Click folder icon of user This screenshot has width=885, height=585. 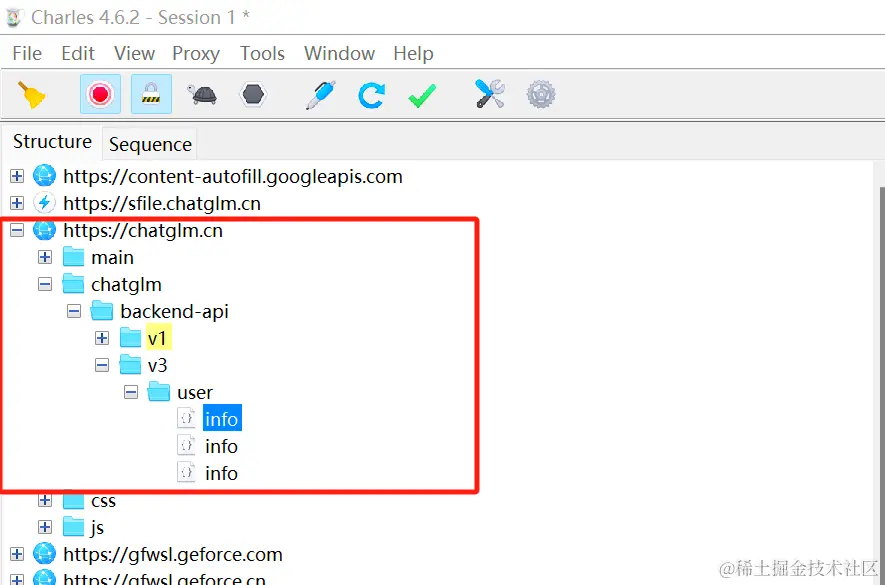tap(159, 391)
